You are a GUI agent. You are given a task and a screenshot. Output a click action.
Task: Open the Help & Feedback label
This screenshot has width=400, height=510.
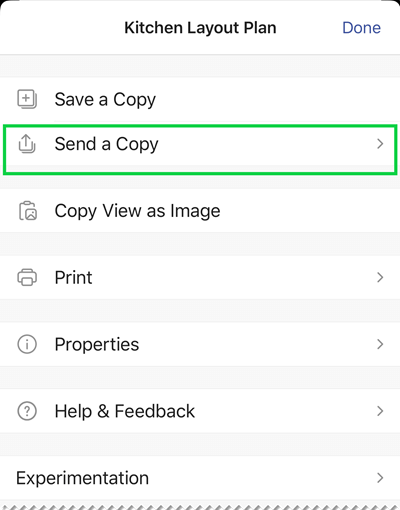[125, 411]
